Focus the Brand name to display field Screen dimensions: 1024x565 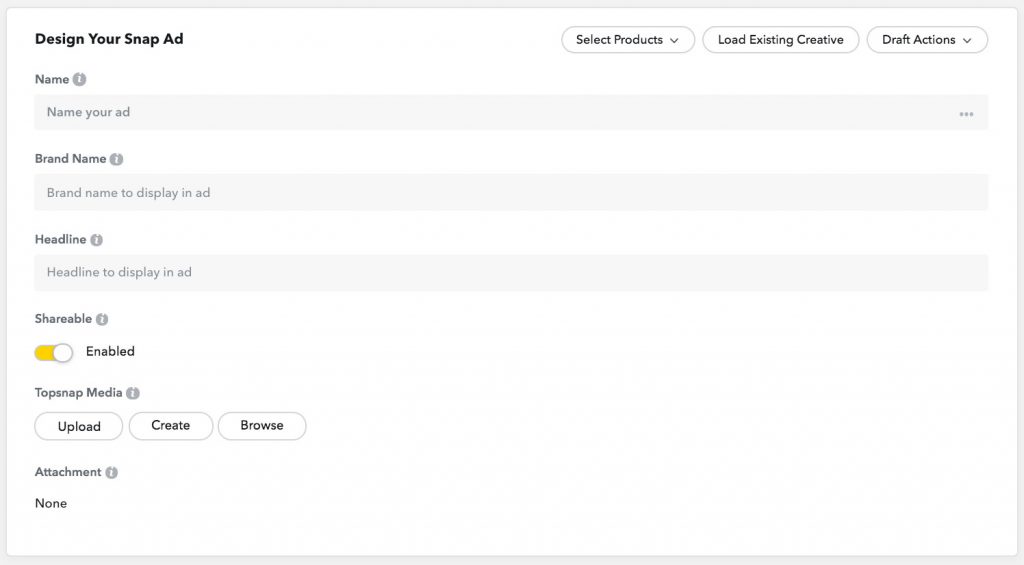click(511, 193)
